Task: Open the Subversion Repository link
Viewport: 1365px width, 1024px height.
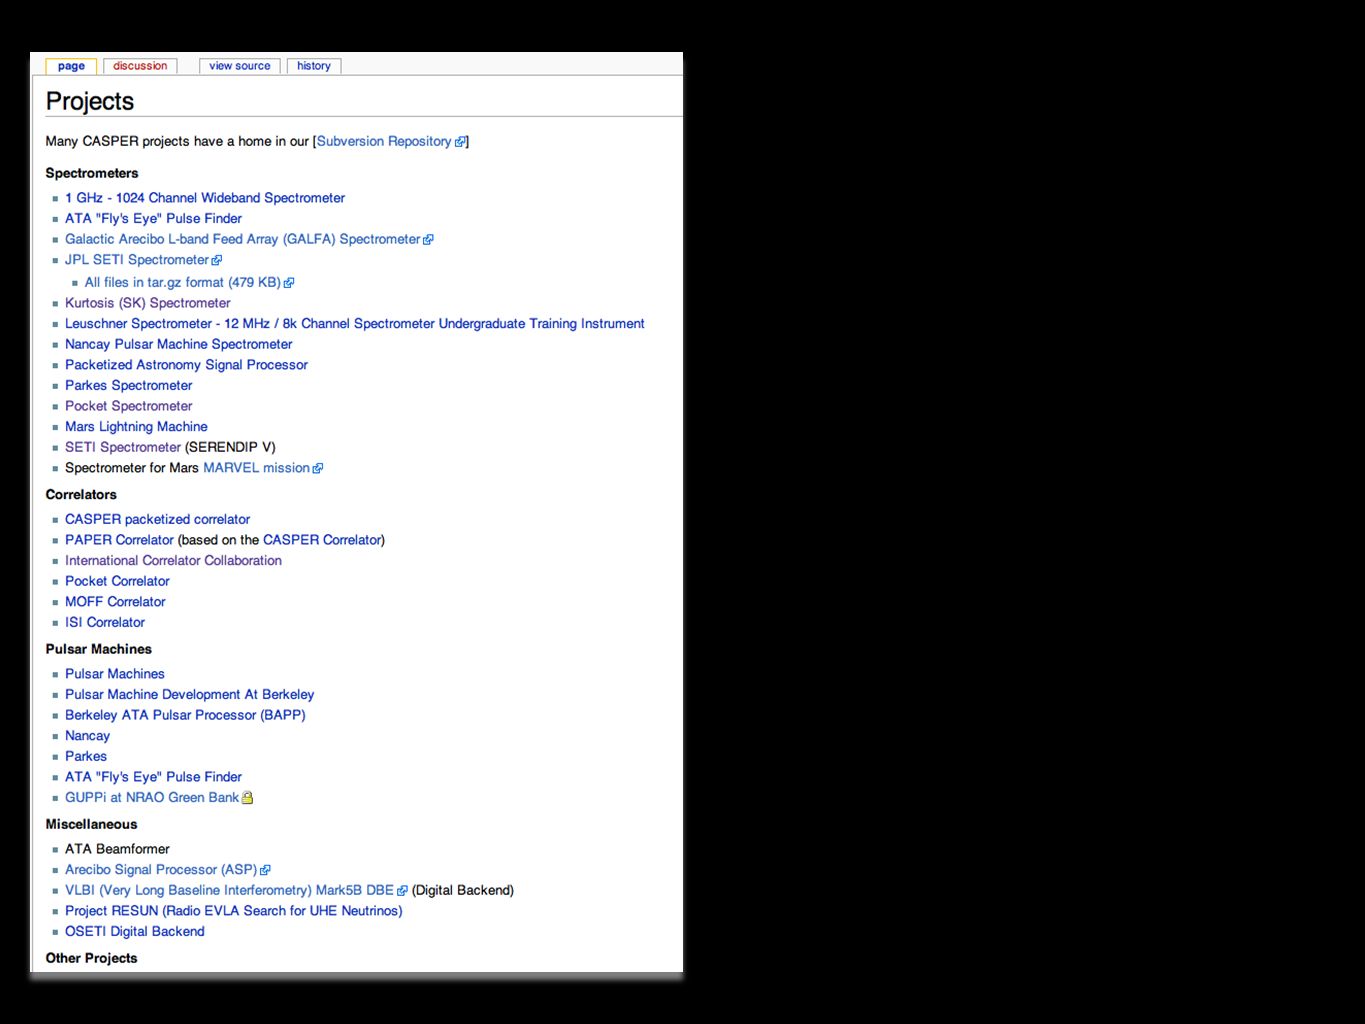Action: click(384, 141)
